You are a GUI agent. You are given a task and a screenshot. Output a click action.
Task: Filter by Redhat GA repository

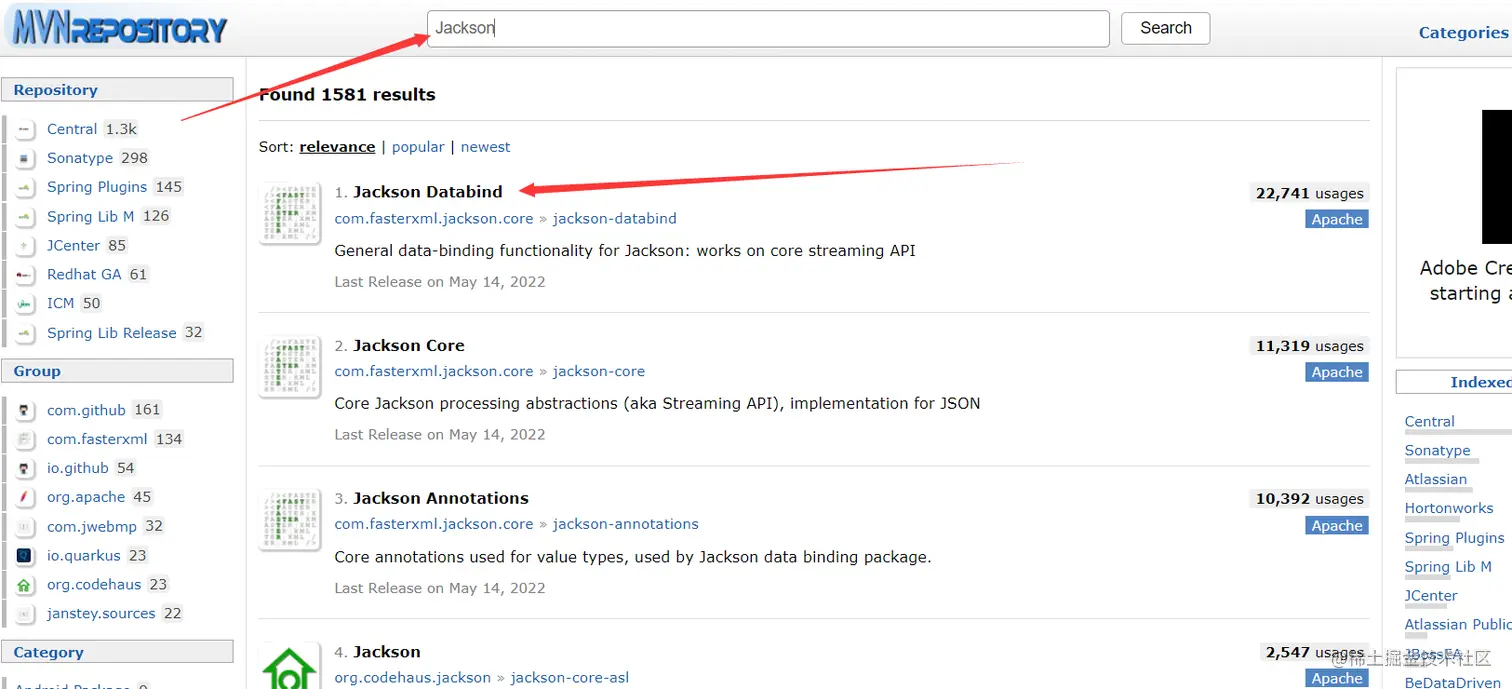tap(84, 274)
